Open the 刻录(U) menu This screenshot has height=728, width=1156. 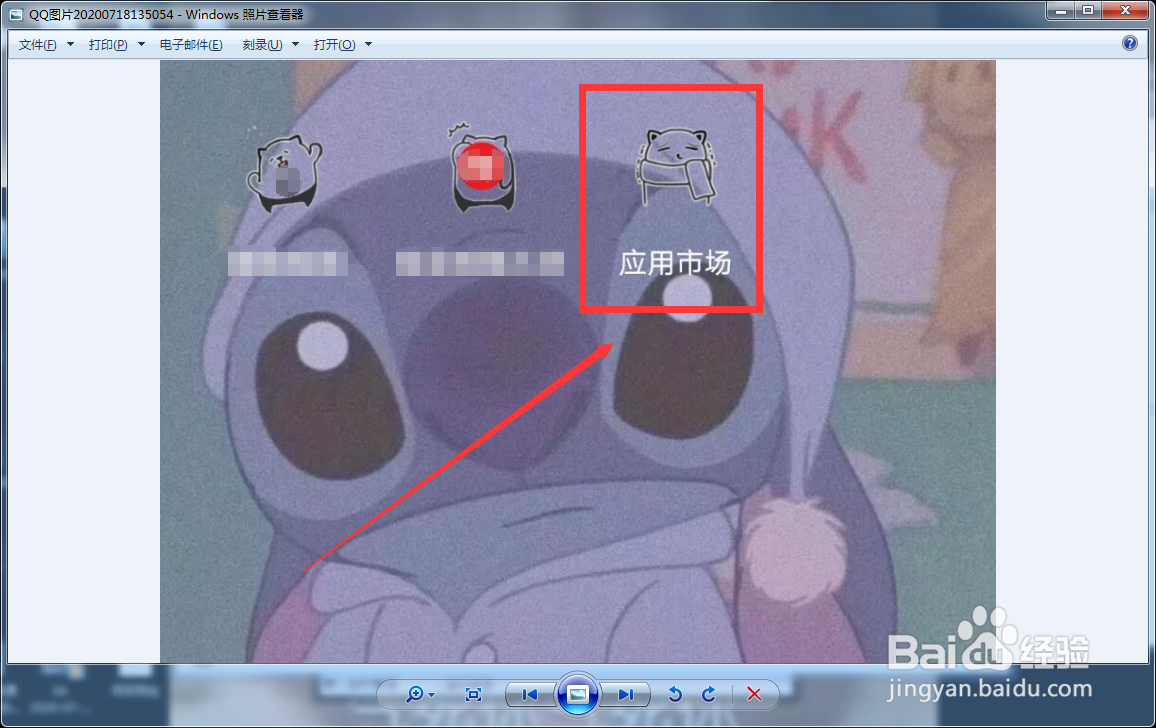coord(262,45)
